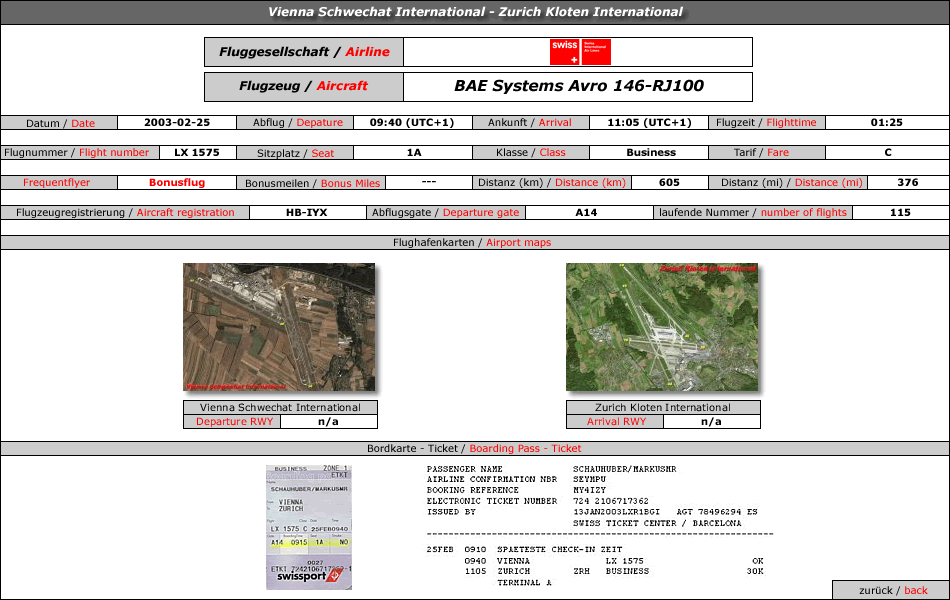Click the HB-IYX aircraft registration value
The image size is (950, 600).
(x=307, y=213)
